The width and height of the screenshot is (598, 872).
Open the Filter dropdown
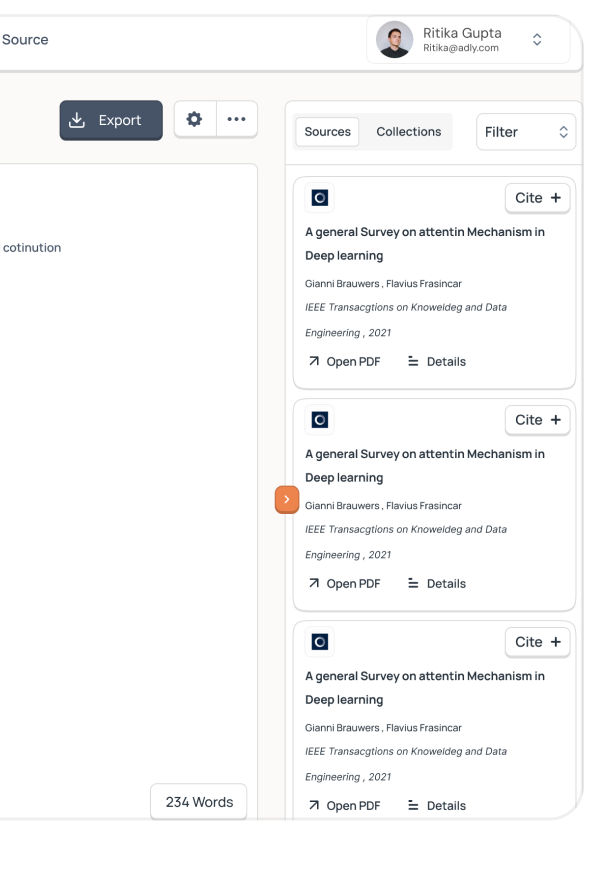(x=526, y=132)
